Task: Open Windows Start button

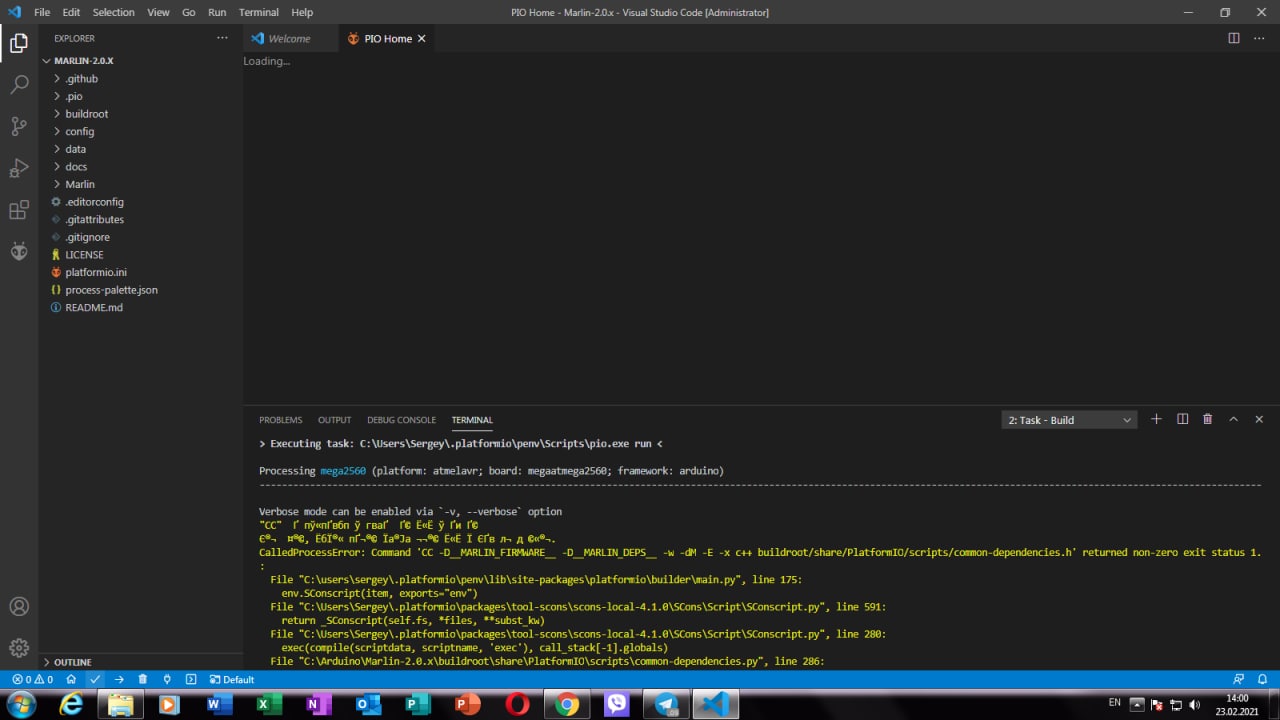Action: [x=20, y=704]
